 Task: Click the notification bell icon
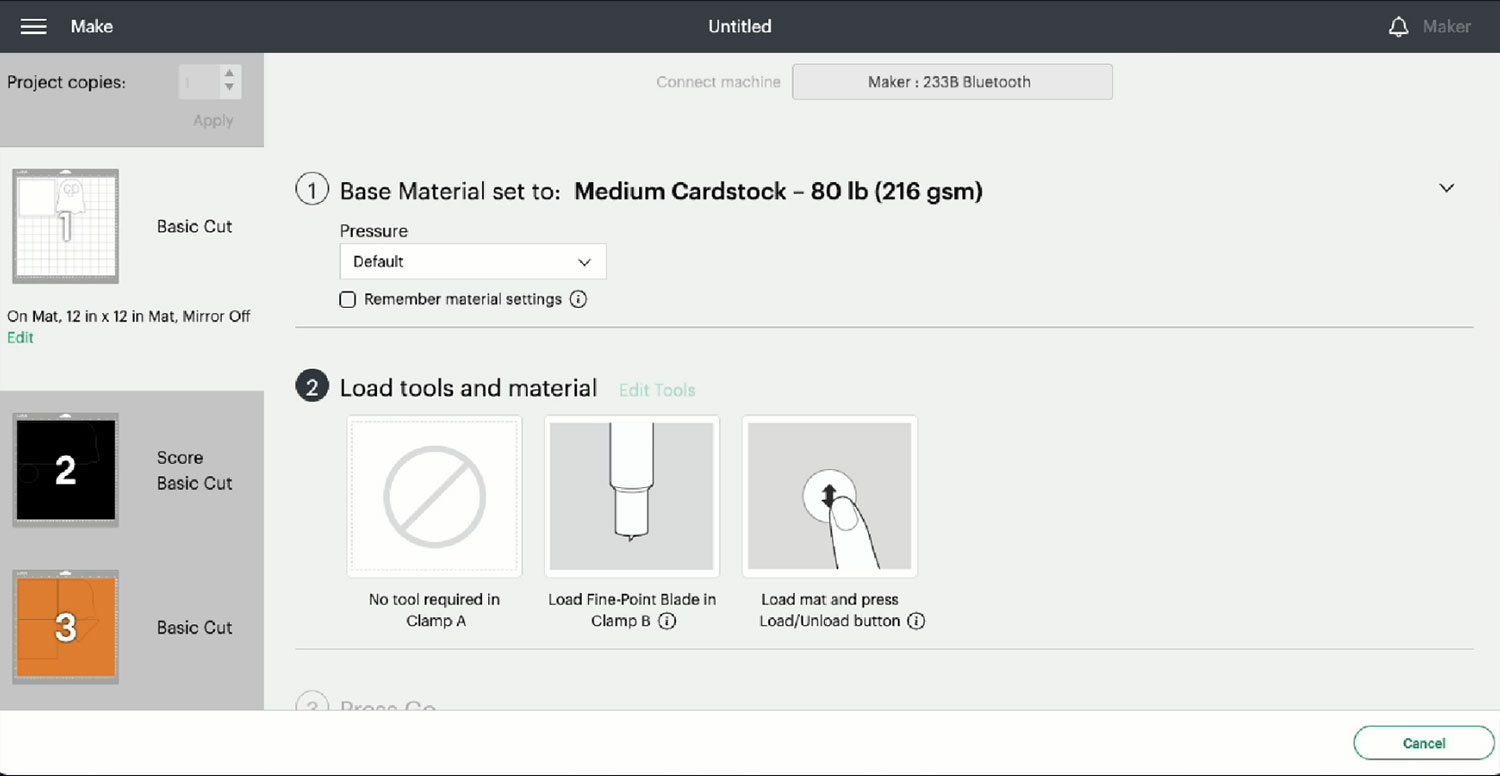click(x=1398, y=27)
